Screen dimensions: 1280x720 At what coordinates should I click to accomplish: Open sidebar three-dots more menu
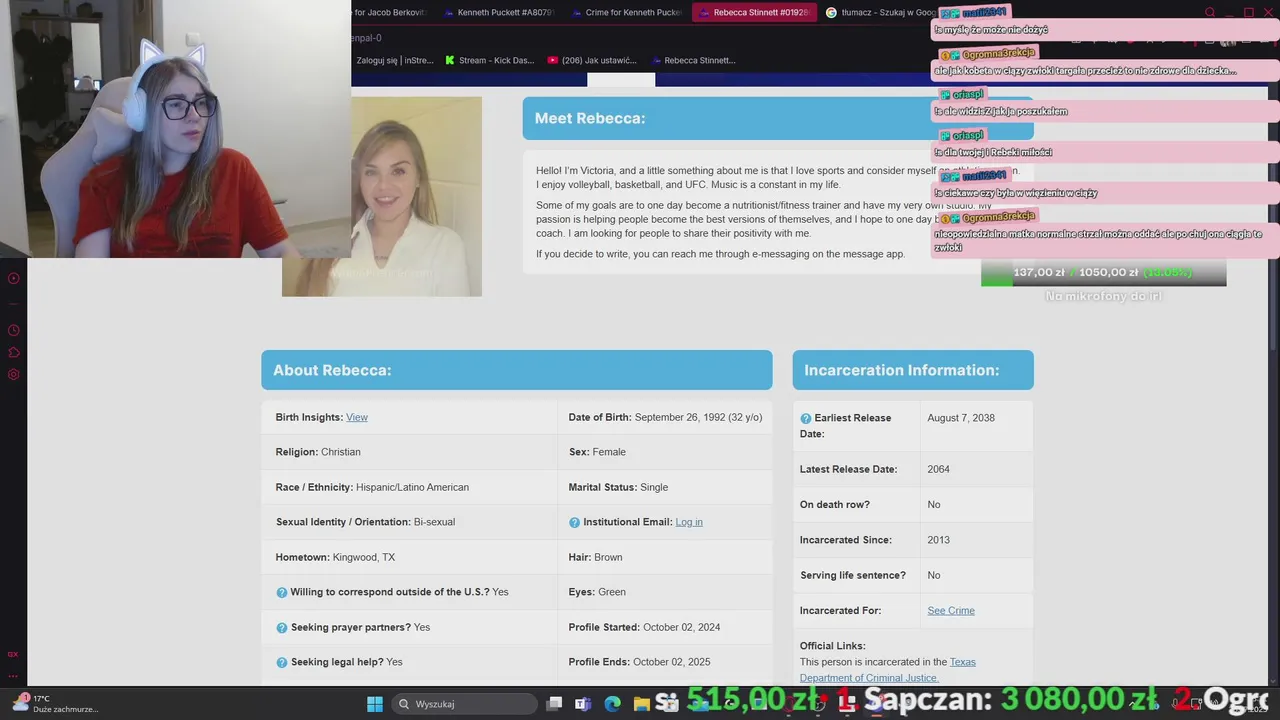click(x=13, y=676)
